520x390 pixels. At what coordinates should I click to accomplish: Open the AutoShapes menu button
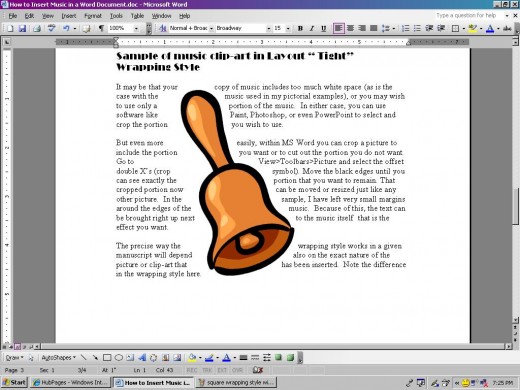point(58,358)
